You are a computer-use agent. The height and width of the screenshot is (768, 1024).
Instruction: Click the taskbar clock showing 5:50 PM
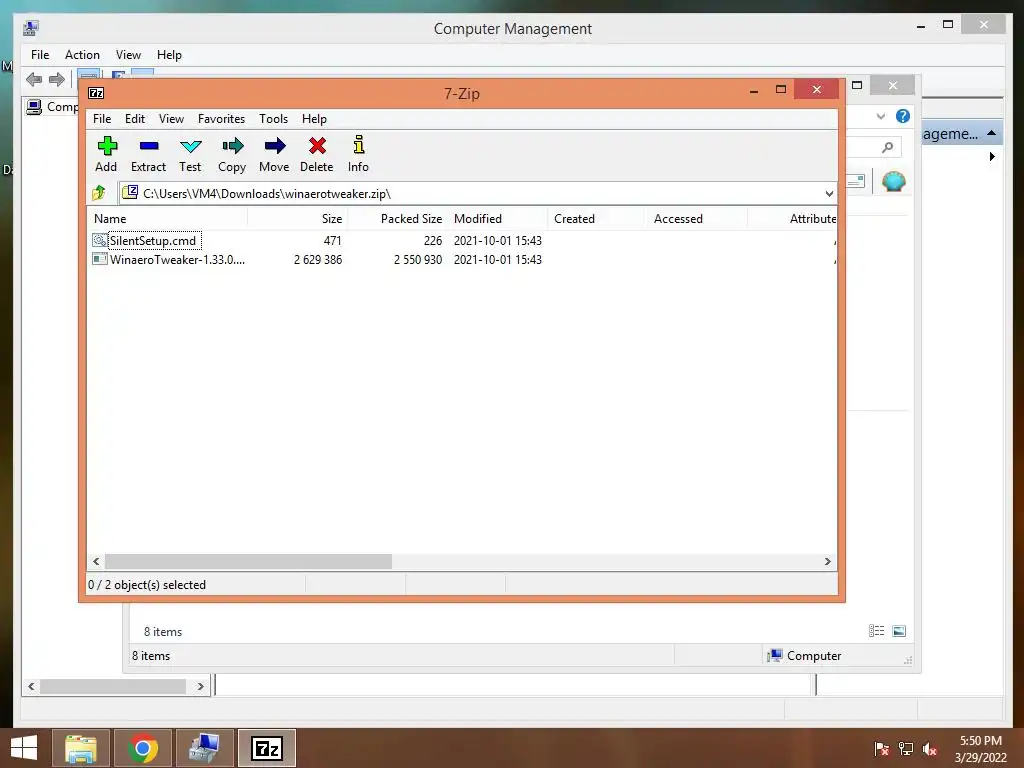click(x=980, y=749)
